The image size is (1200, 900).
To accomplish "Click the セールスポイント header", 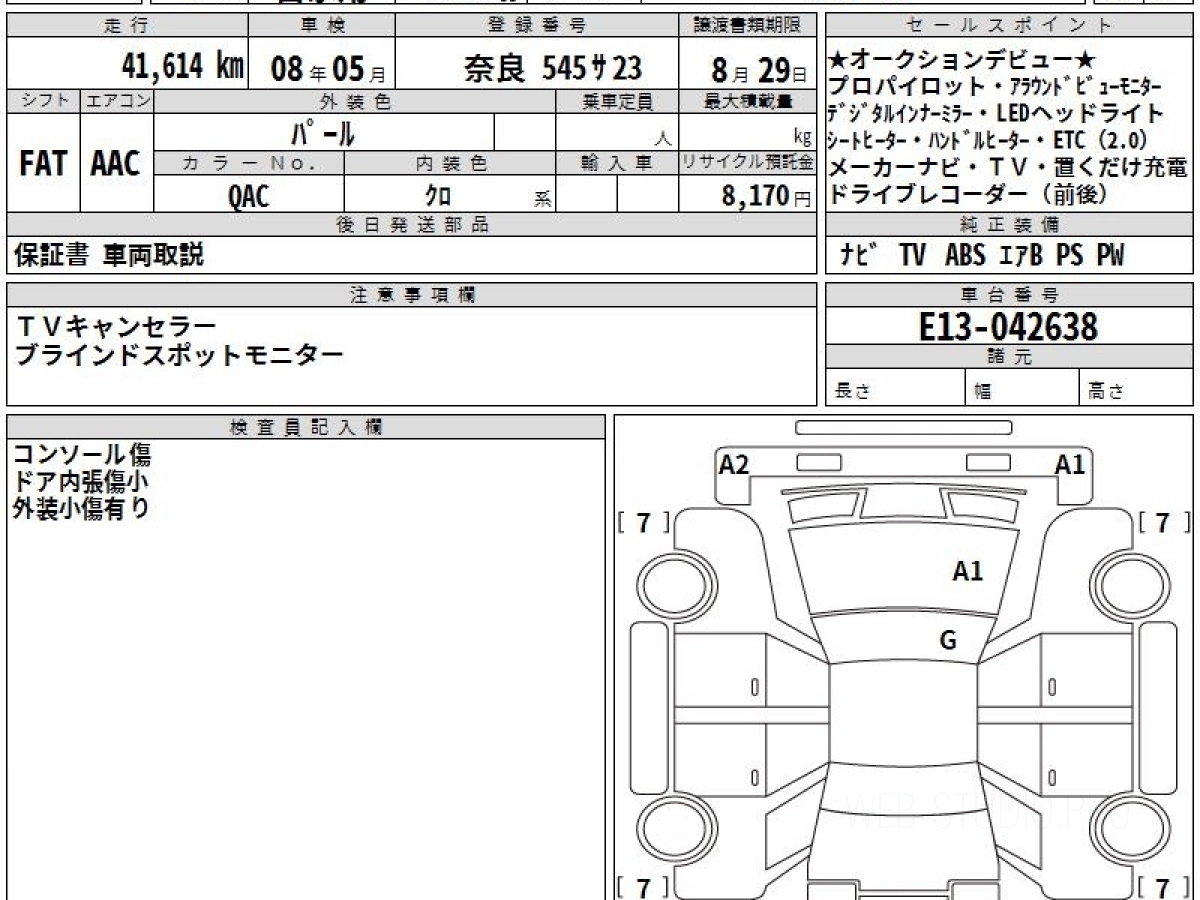I will click(1010, 26).
